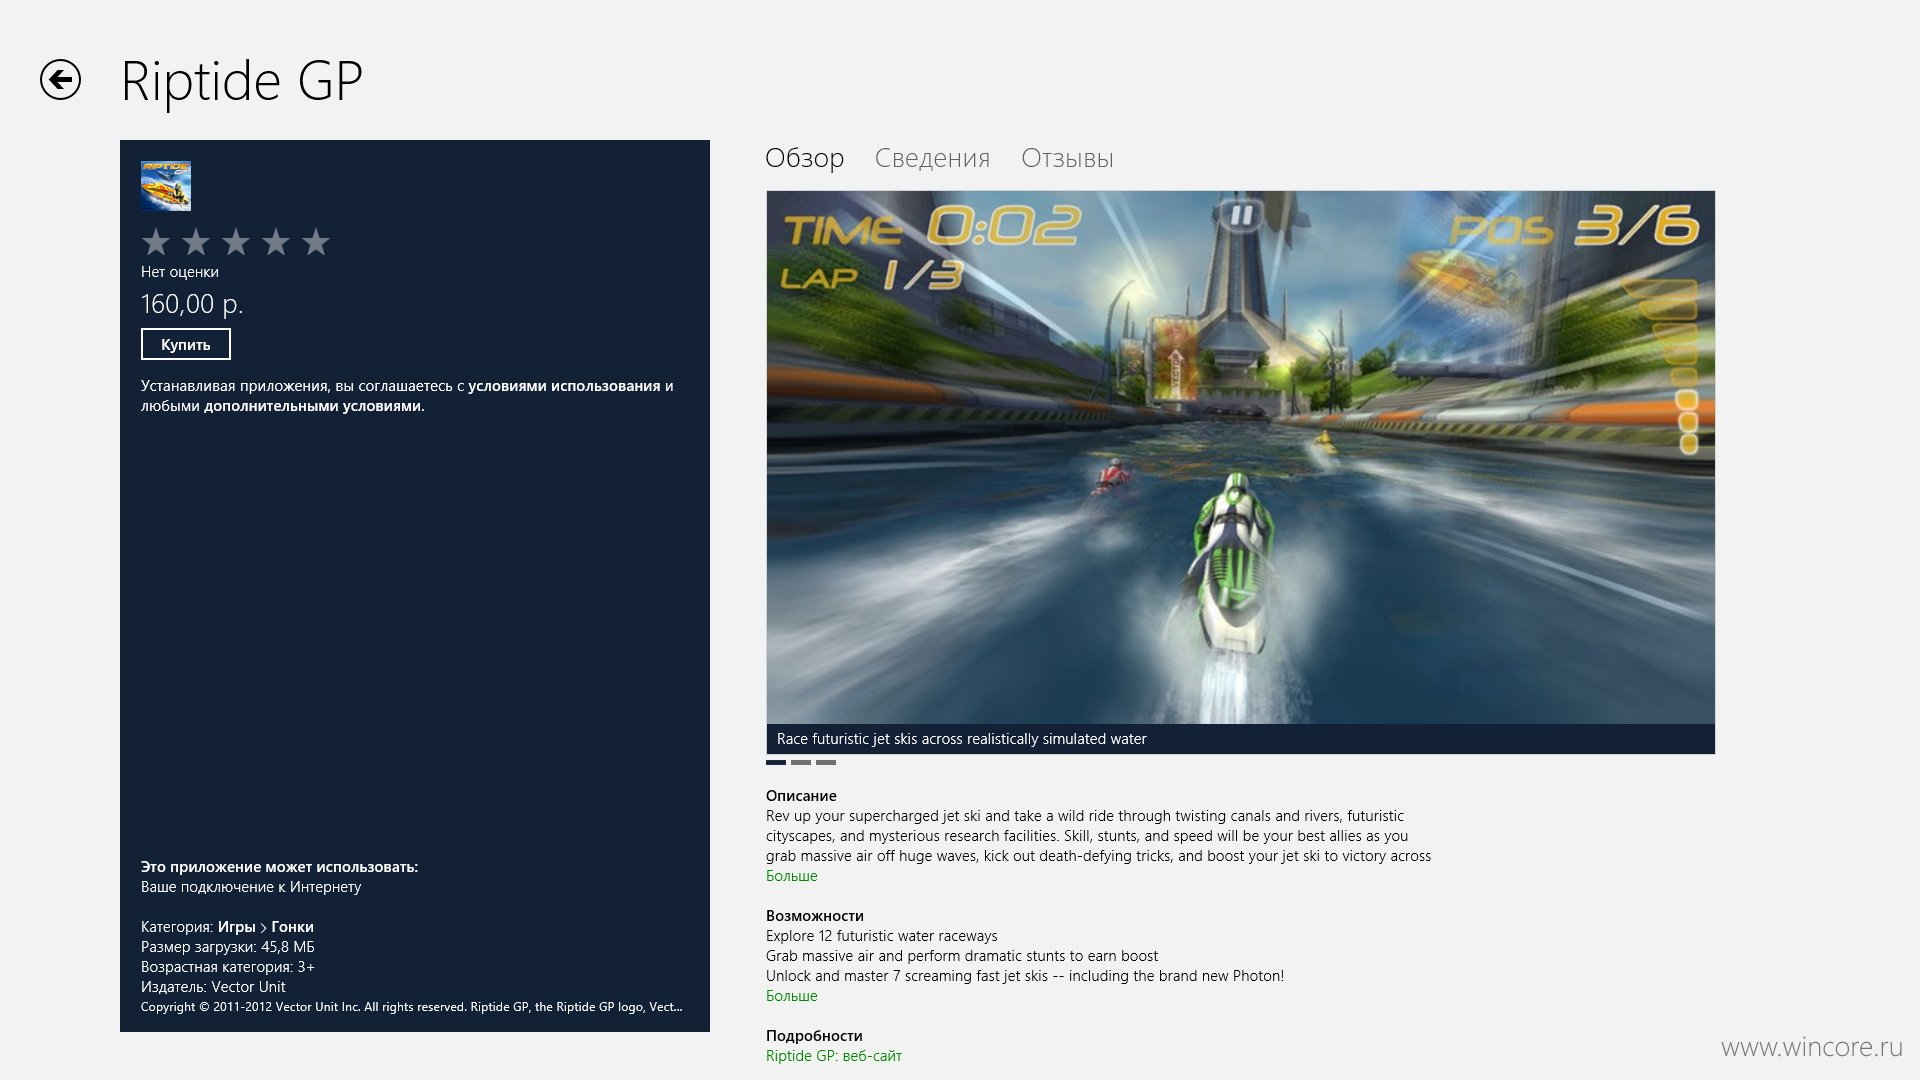Open the Игры category link
This screenshot has height=1080, width=1920.
coord(237,927)
